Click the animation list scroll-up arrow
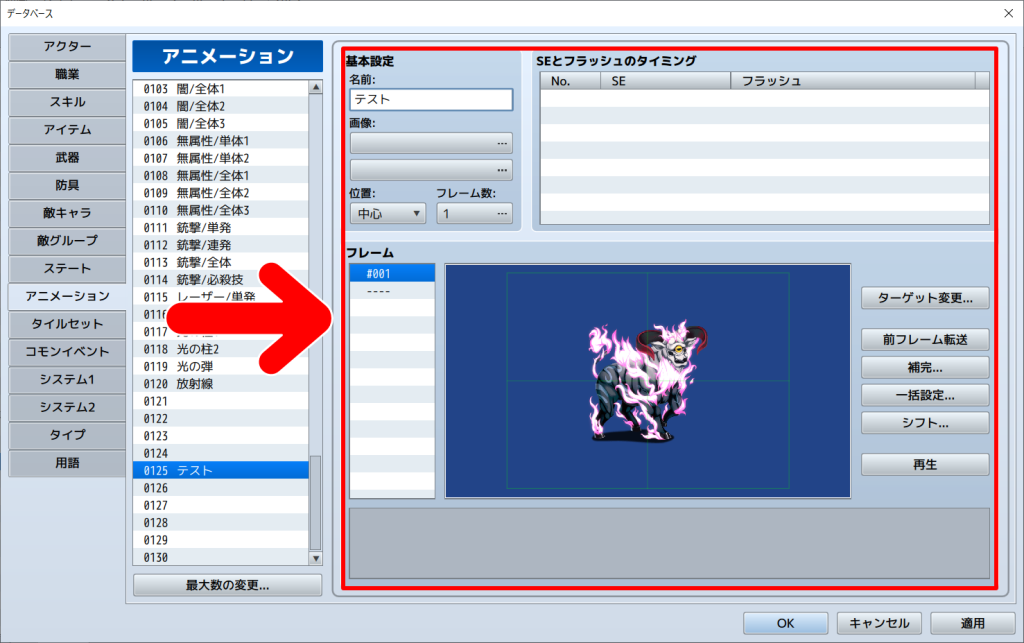The image size is (1024, 643). click(316, 87)
